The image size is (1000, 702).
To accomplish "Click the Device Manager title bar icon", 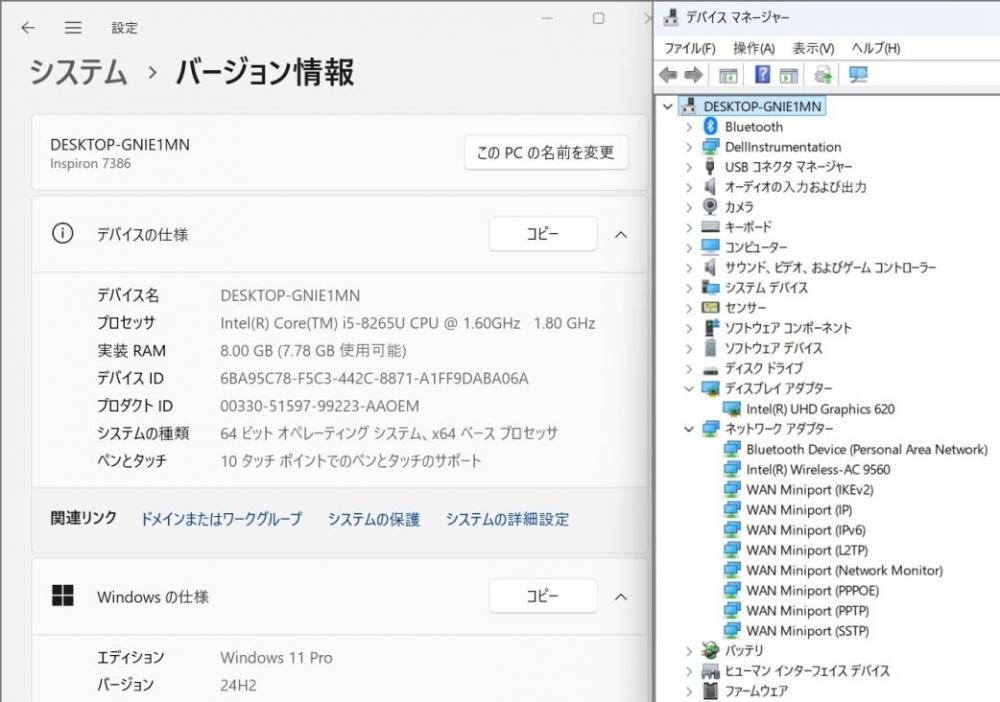I will [670, 17].
